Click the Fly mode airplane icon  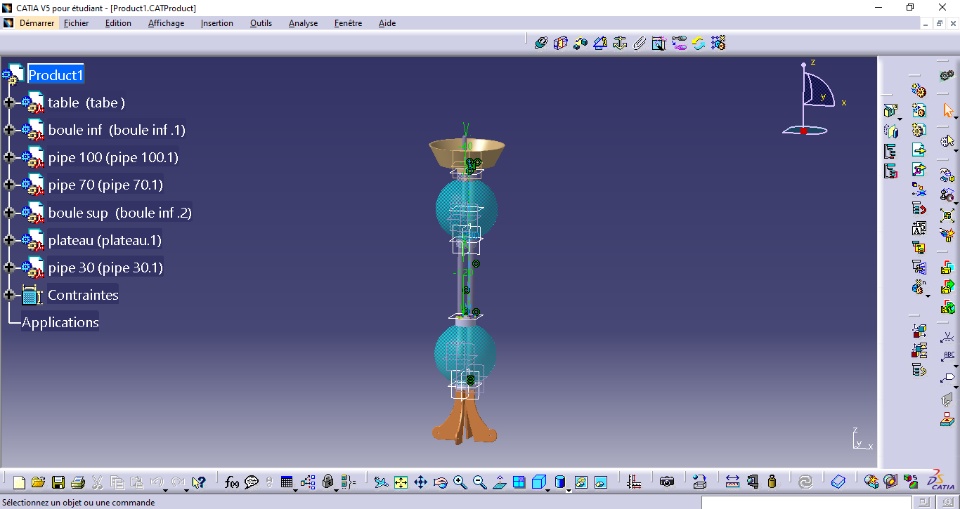(x=381, y=483)
